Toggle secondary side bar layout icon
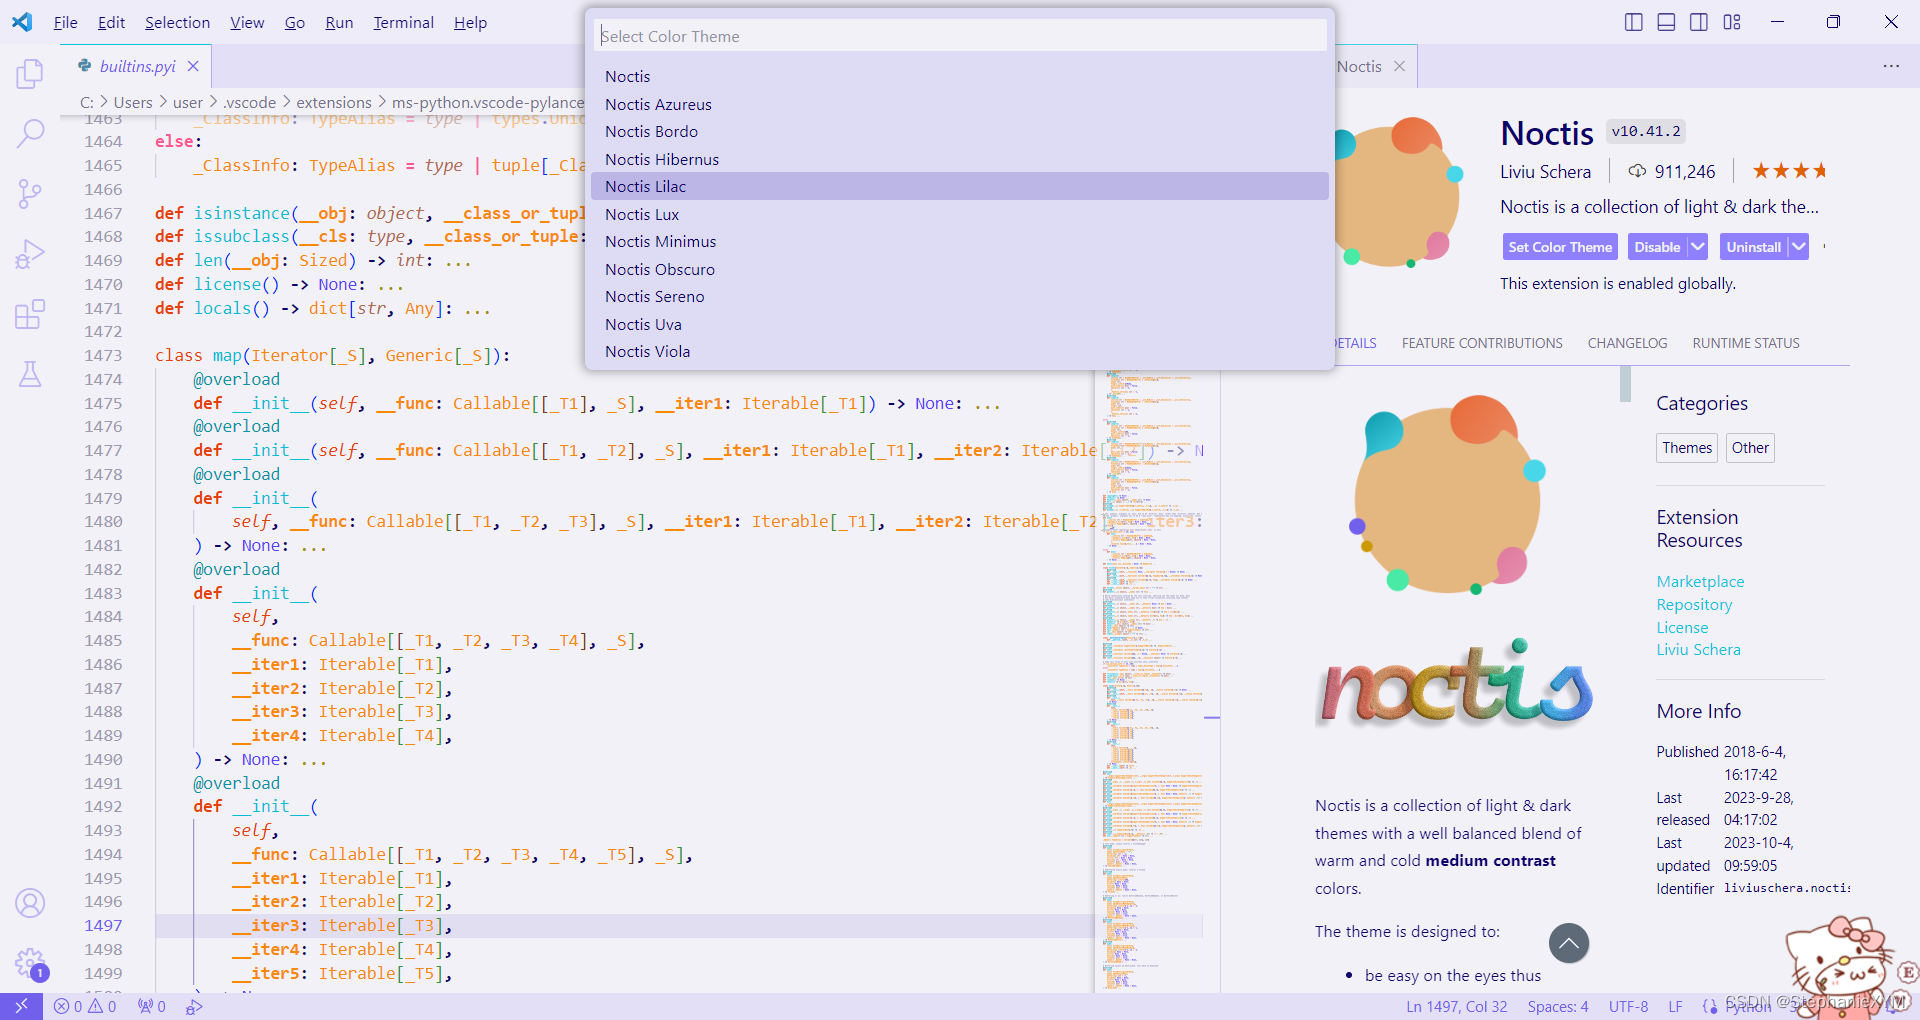The image size is (1920, 1020). [1699, 22]
